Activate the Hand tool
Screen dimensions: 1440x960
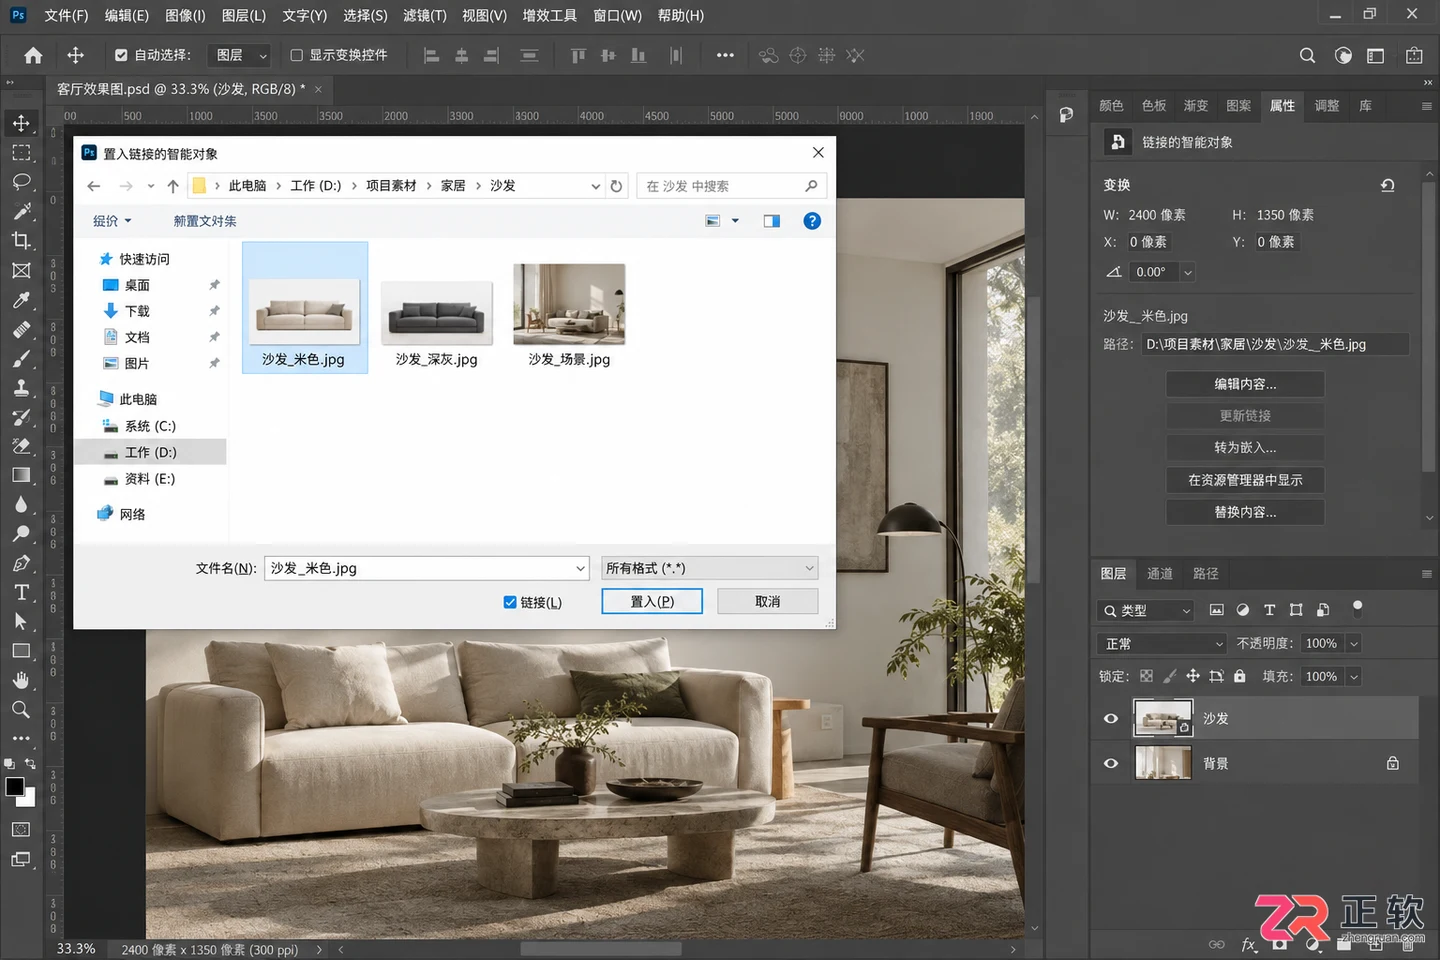(x=21, y=680)
